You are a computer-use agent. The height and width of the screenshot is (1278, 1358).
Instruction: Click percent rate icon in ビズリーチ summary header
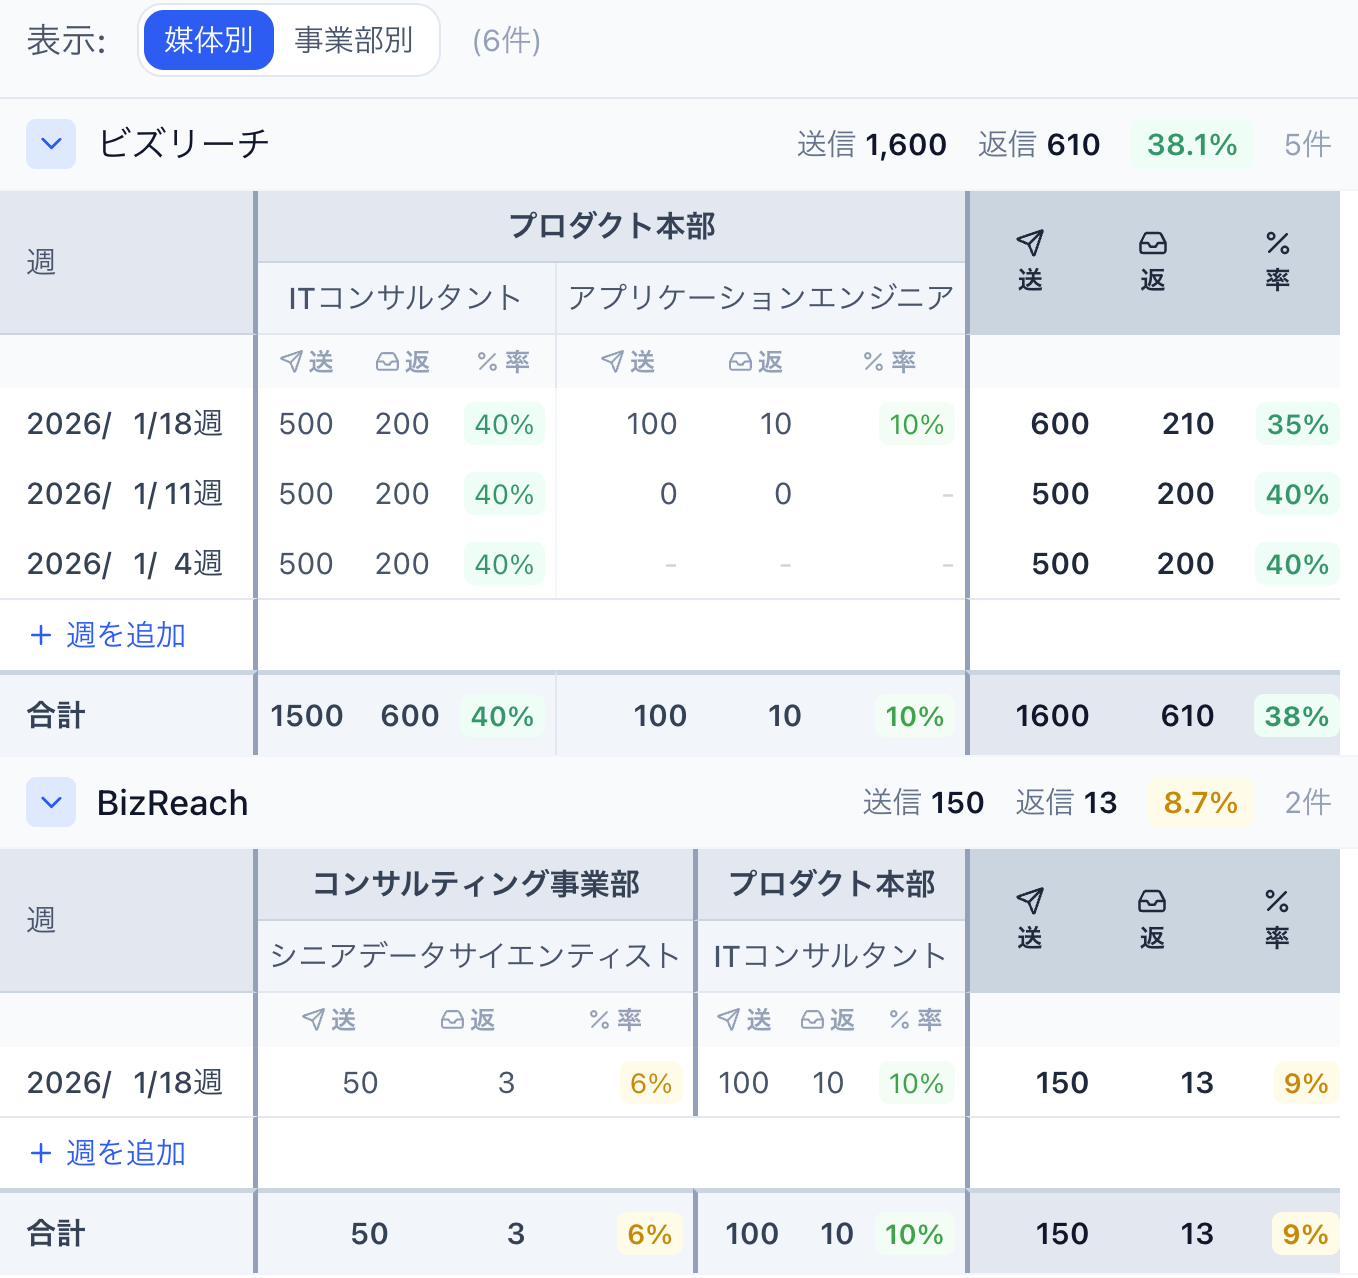point(1277,243)
